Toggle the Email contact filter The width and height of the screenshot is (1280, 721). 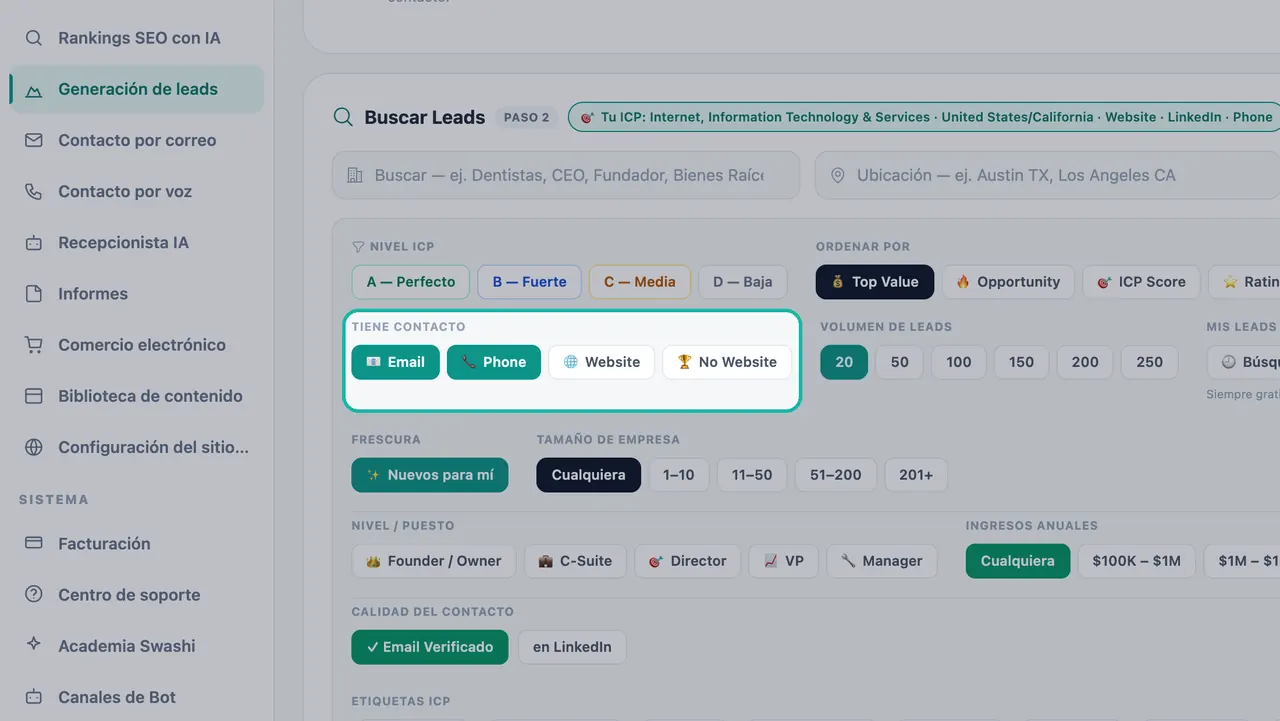coord(395,362)
